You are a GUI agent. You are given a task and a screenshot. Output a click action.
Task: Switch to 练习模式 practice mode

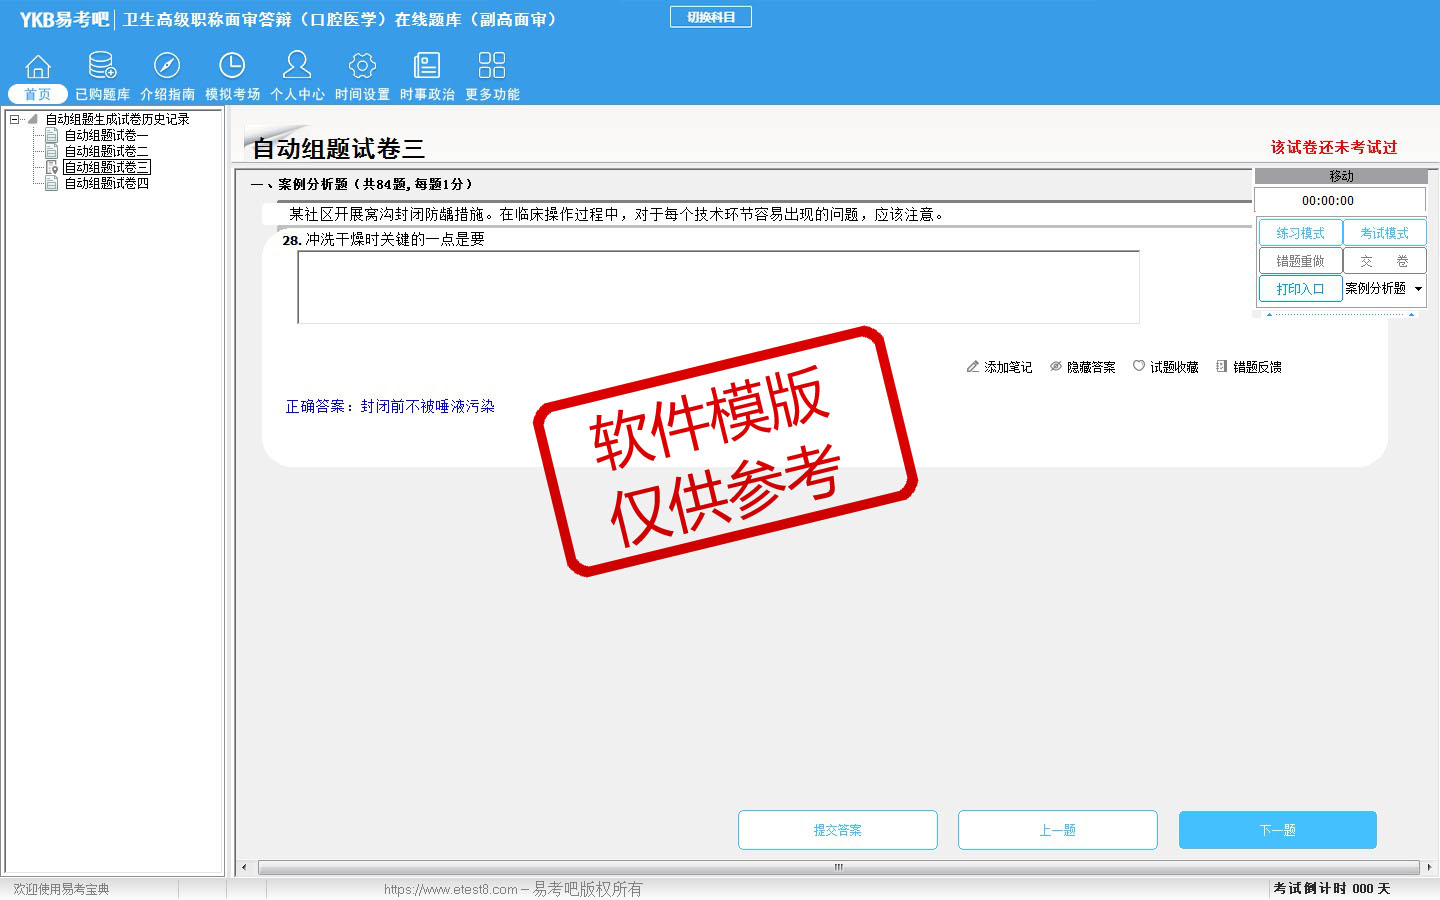(1300, 233)
